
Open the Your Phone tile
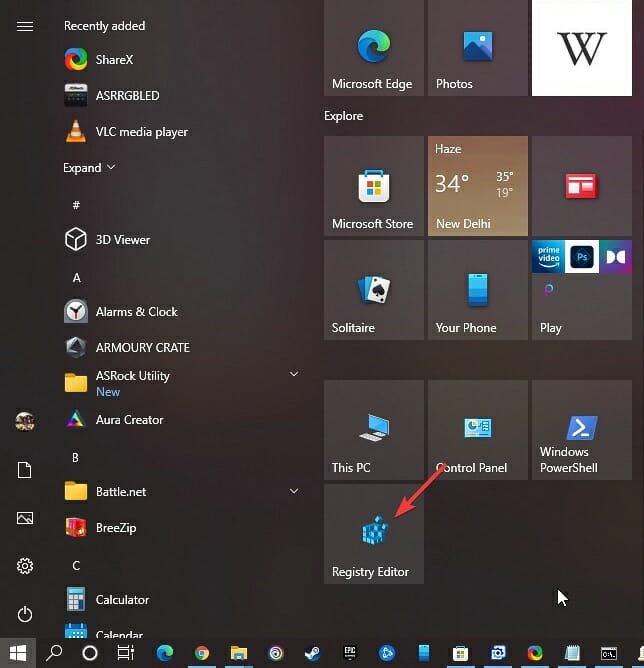click(x=478, y=290)
